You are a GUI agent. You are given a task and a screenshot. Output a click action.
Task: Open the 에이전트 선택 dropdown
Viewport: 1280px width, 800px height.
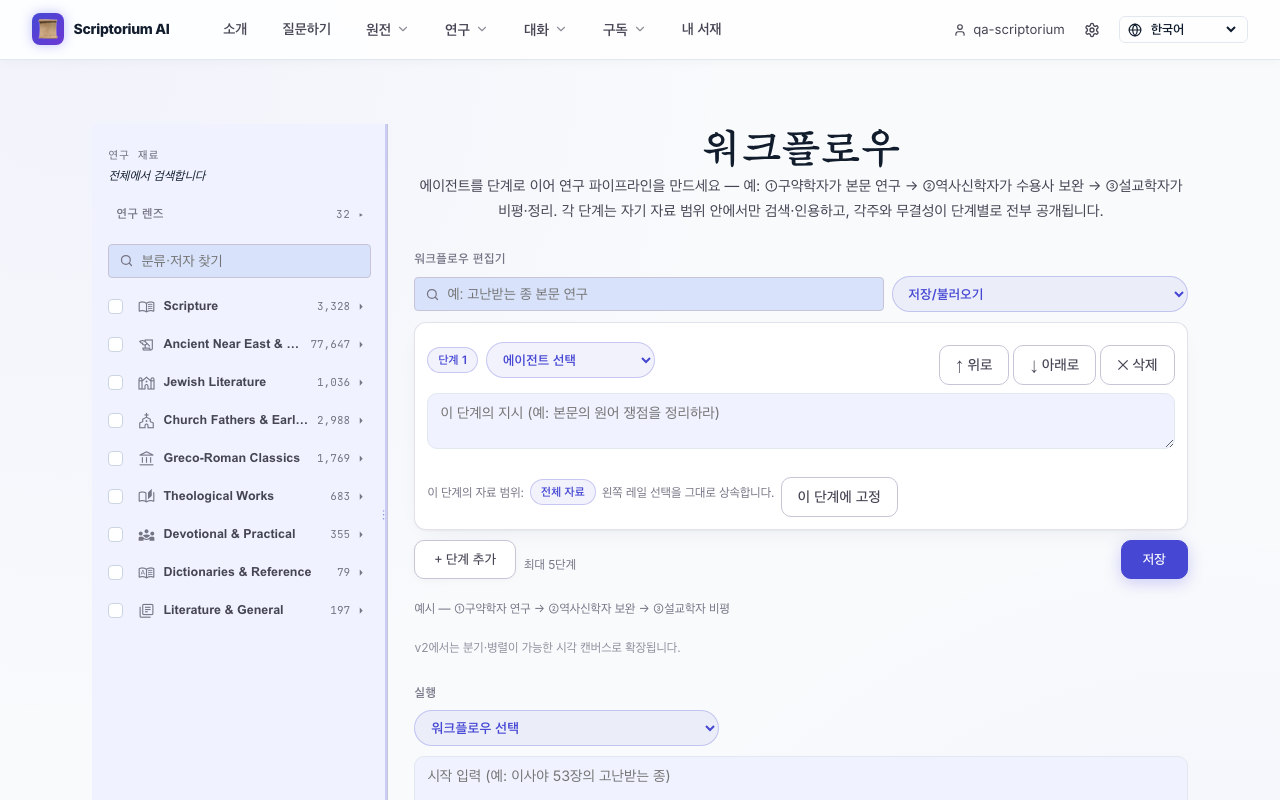[x=570, y=360]
